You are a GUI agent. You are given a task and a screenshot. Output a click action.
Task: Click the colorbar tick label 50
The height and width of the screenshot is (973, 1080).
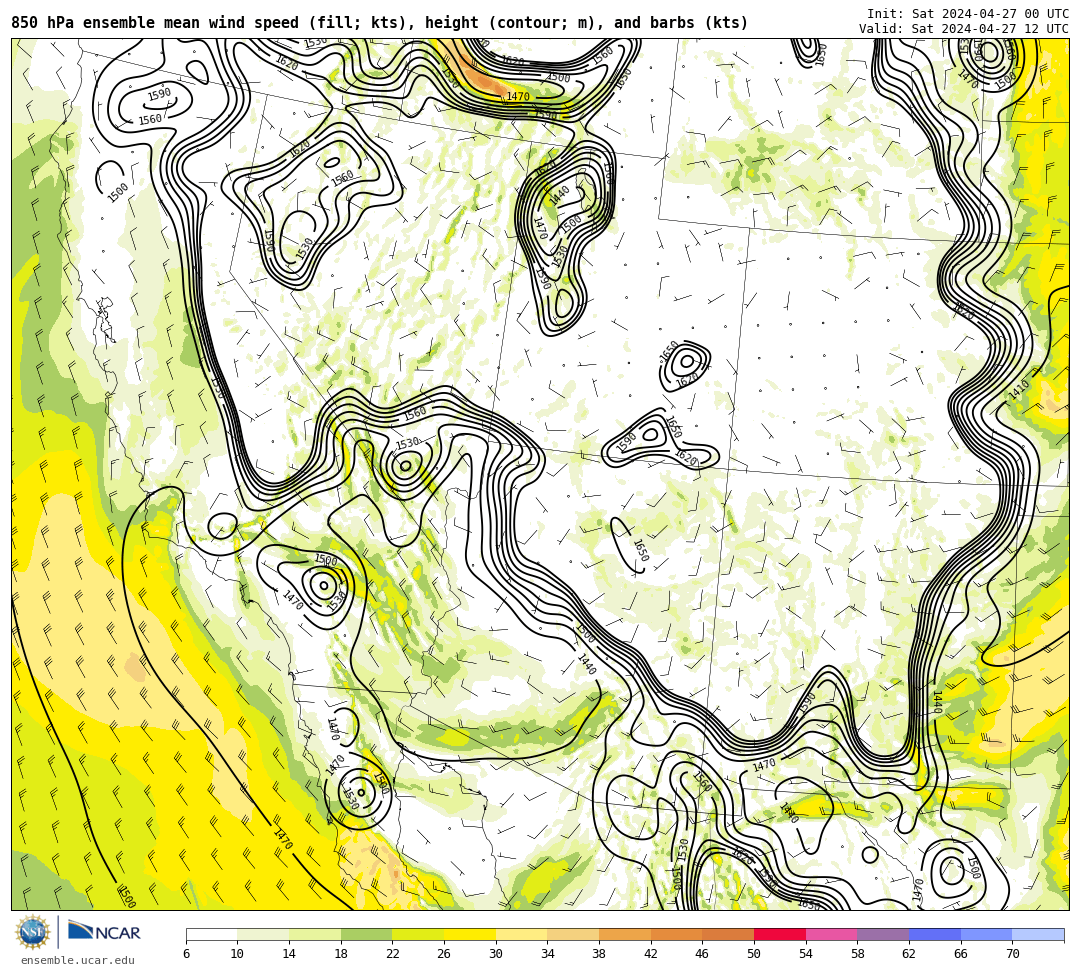point(754,954)
